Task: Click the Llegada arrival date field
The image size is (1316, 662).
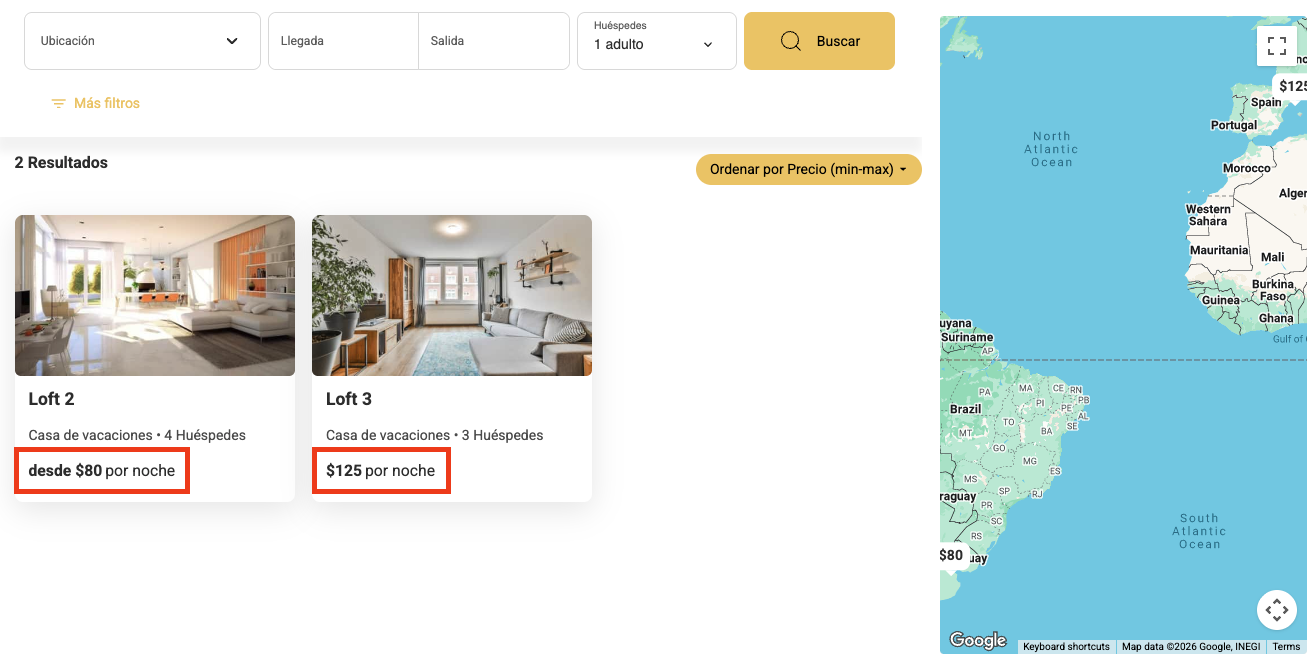Action: click(343, 41)
